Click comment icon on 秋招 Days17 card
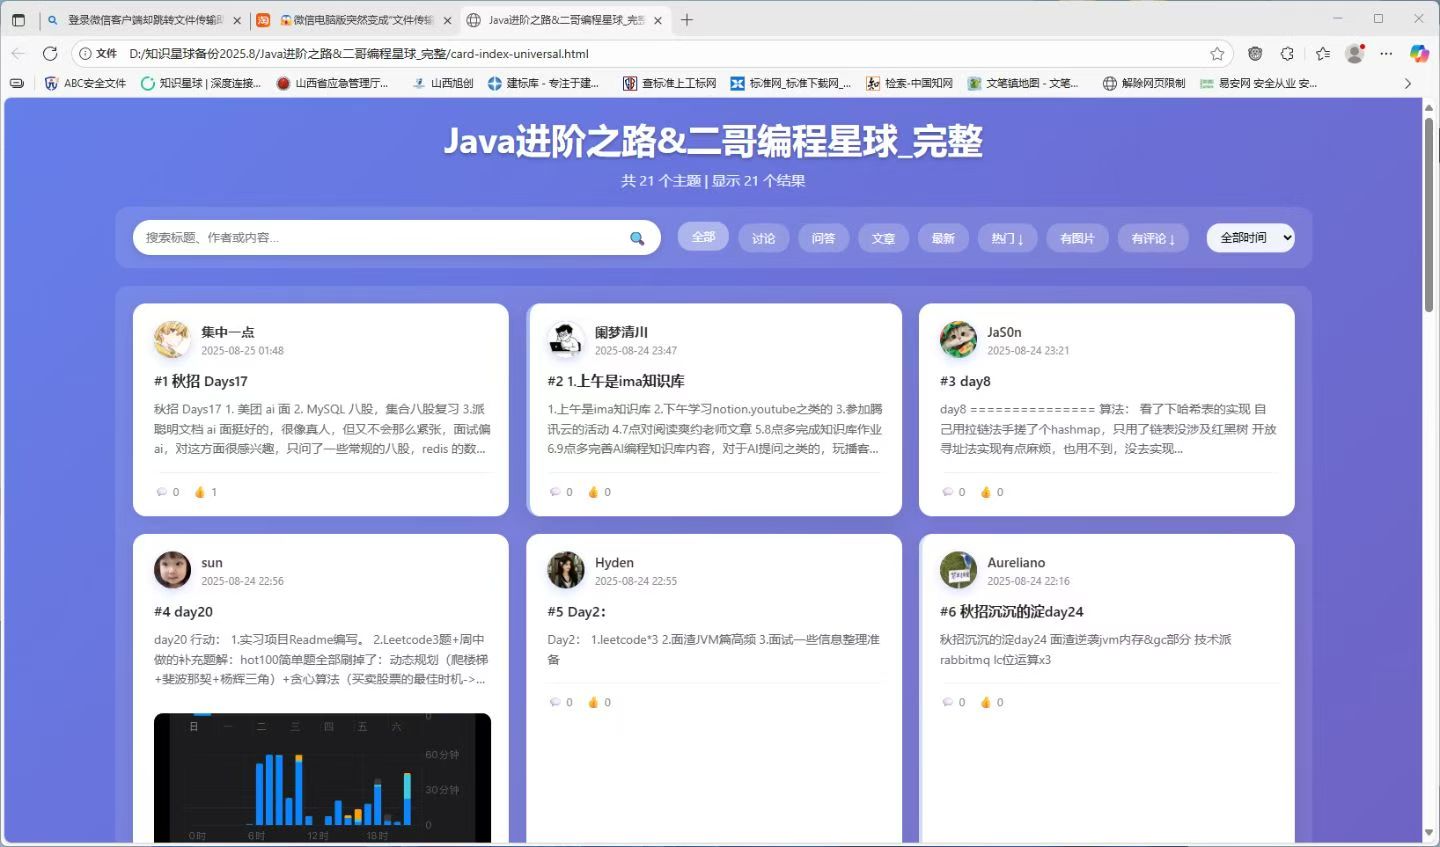 [x=162, y=492]
